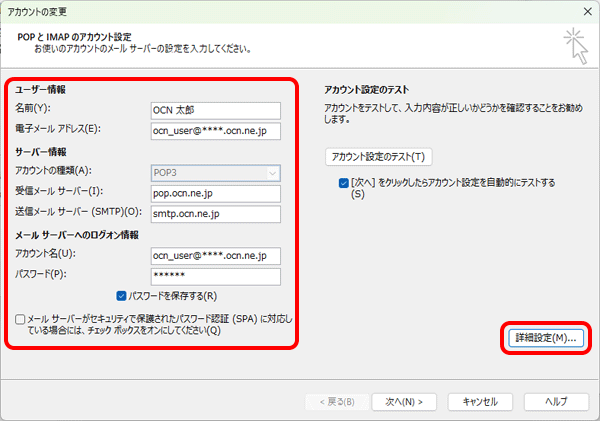
Task: Select the 電子メール アドレス input field
Action: point(215,130)
